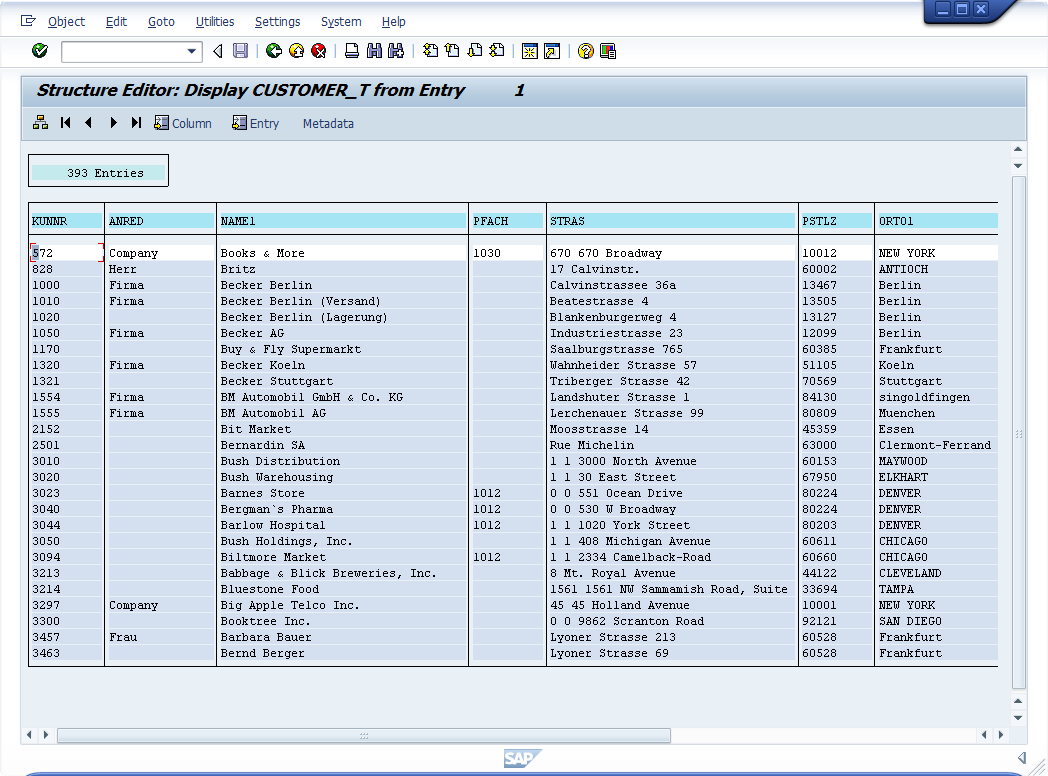
Task: Go to first entry arrow icon
Action: [x=65, y=123]
